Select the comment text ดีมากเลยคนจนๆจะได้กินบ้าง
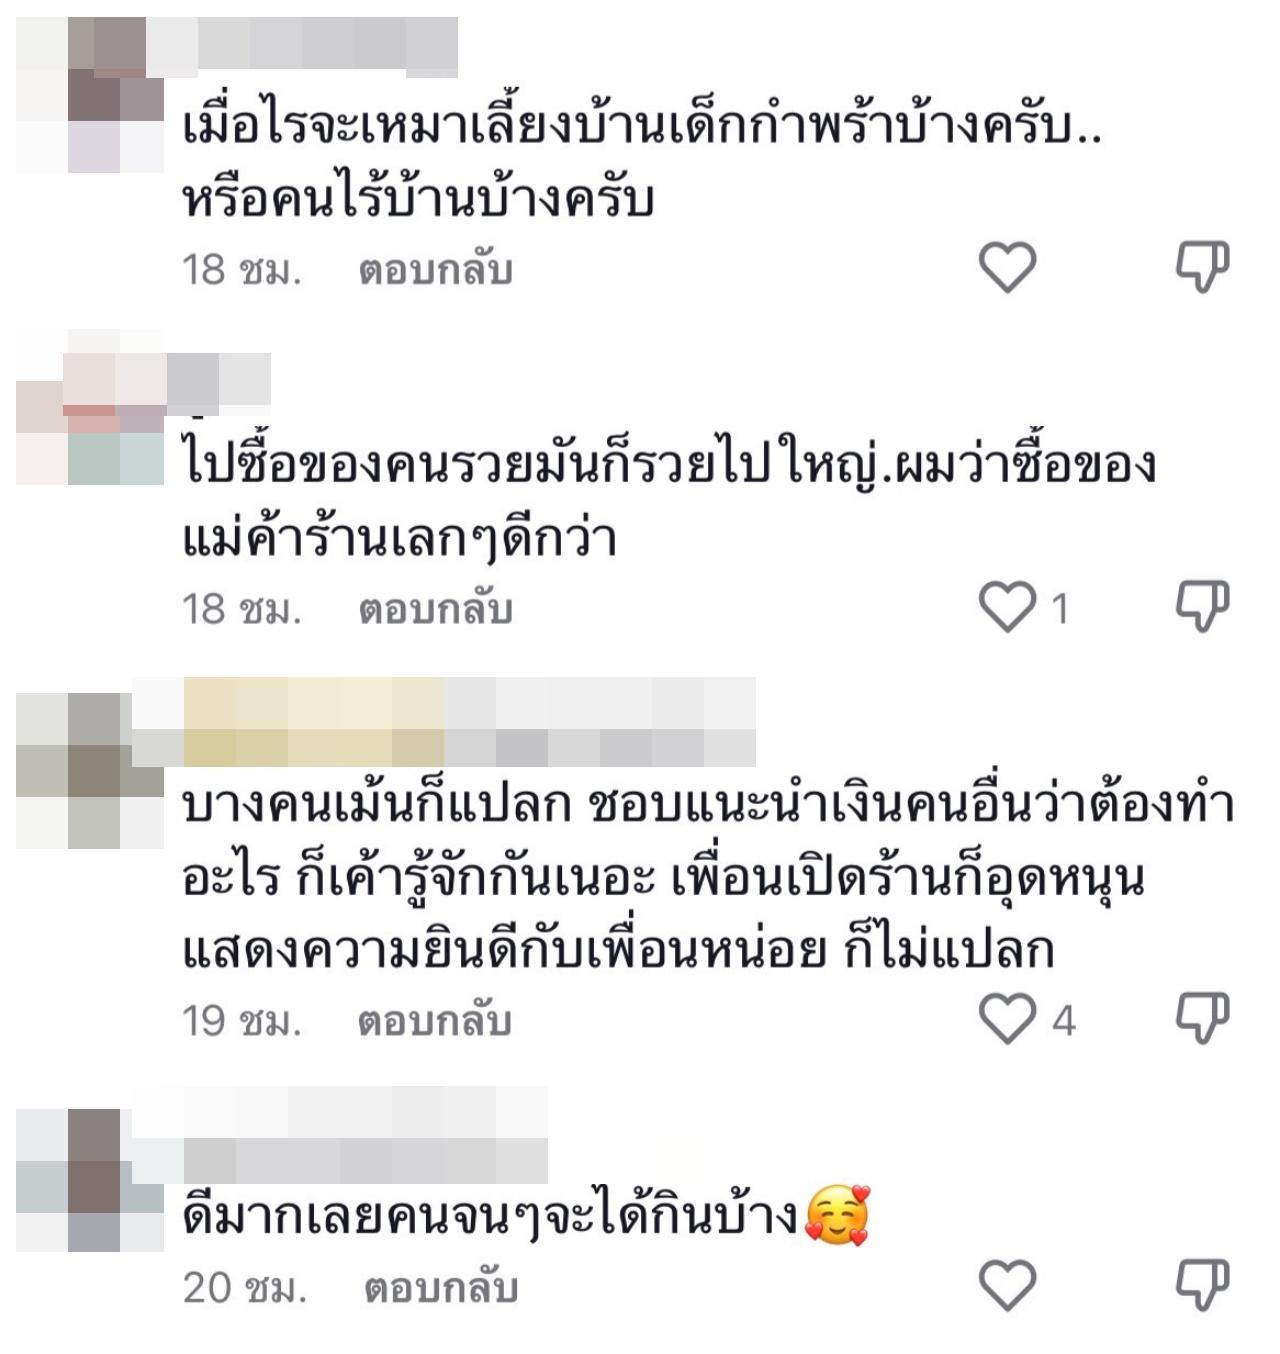 492,1217
